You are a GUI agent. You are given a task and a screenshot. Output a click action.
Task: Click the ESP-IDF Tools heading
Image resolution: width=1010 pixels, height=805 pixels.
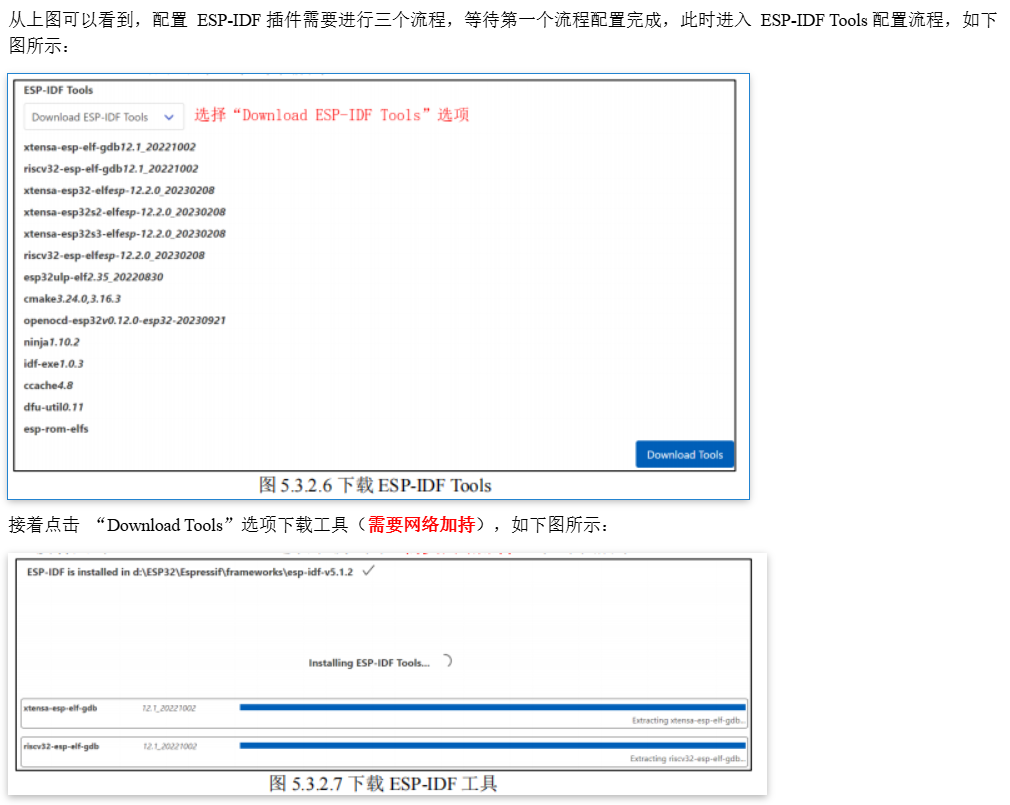click(x=58, y=90)
